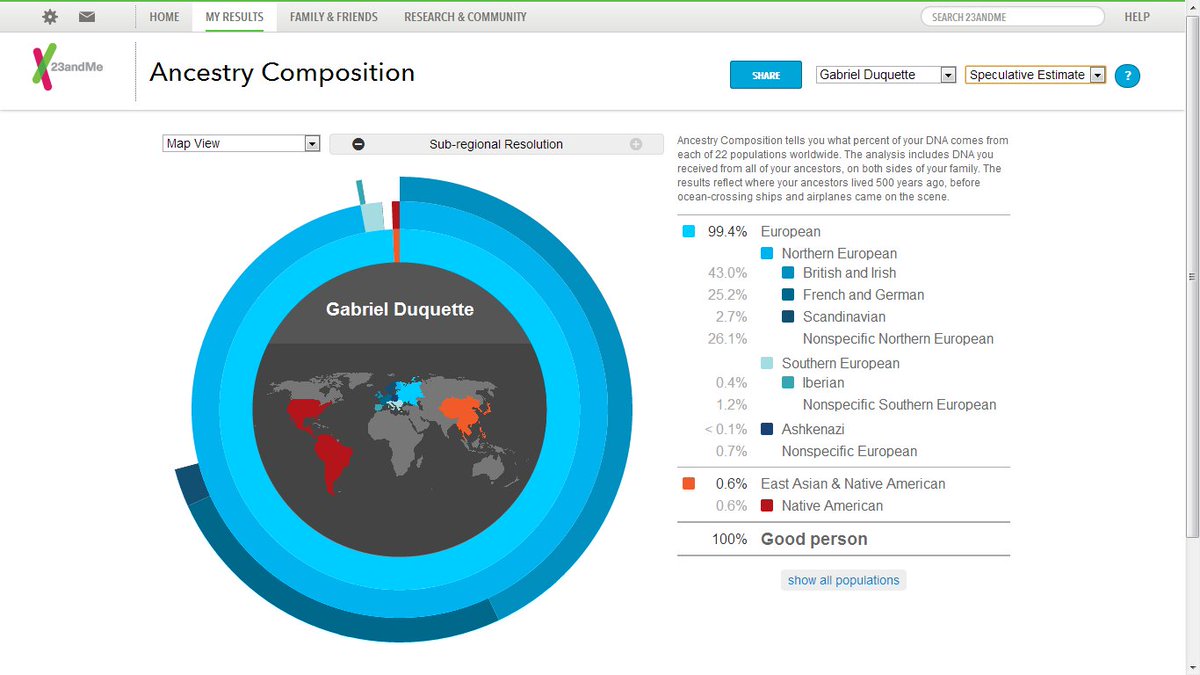The width and height of the screenshot is (1200, 675).
Task: Click the page vertical scrollbar
Action: 1192,277
